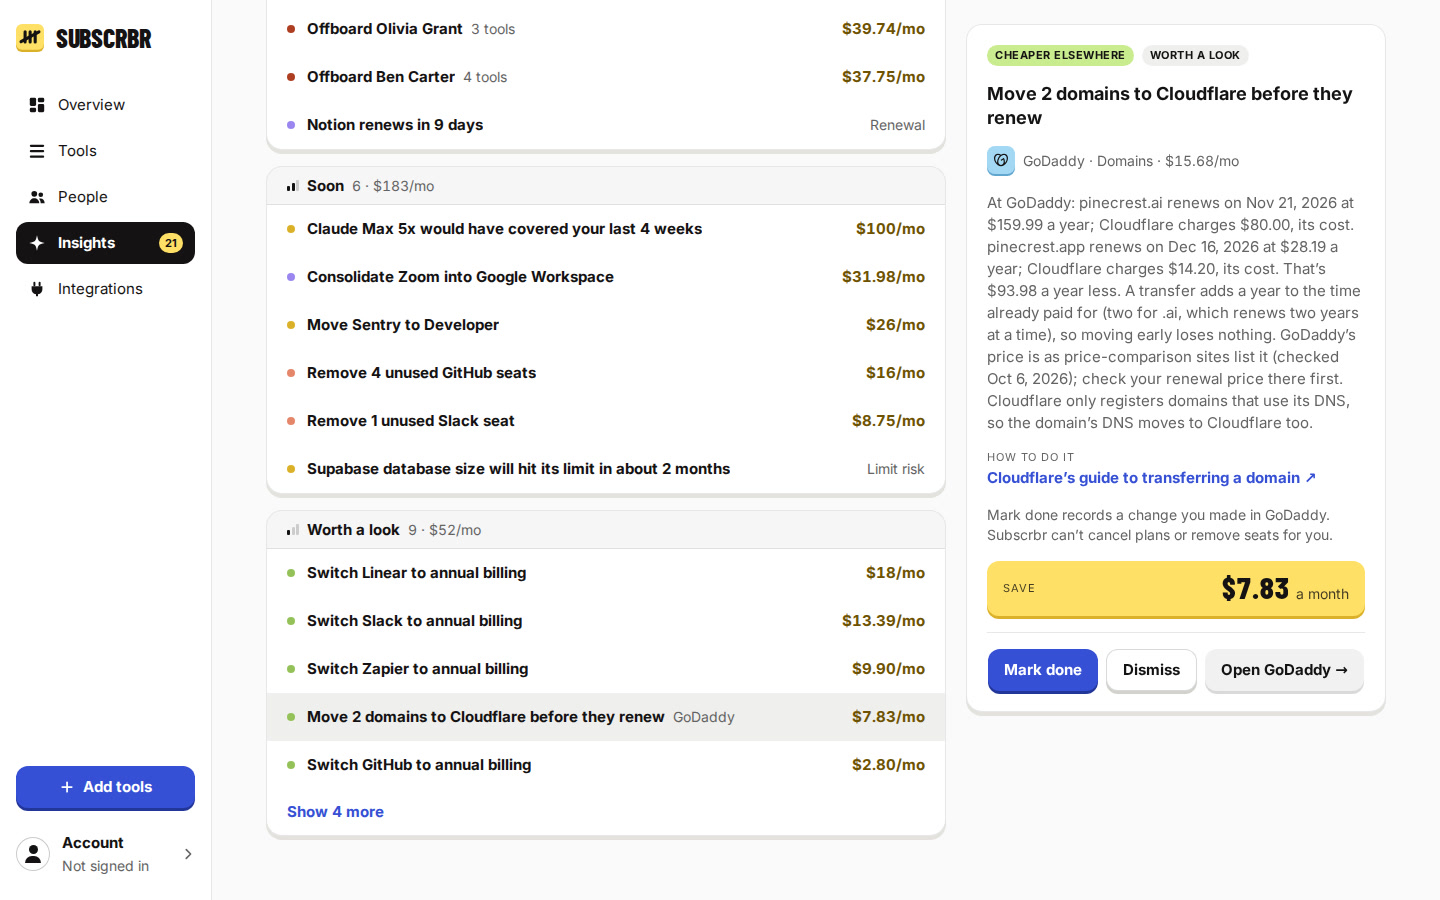Click Open GoDaddy button
Image resolution: width=1440 pixels, height=900 pixels.
point(1284,670)
